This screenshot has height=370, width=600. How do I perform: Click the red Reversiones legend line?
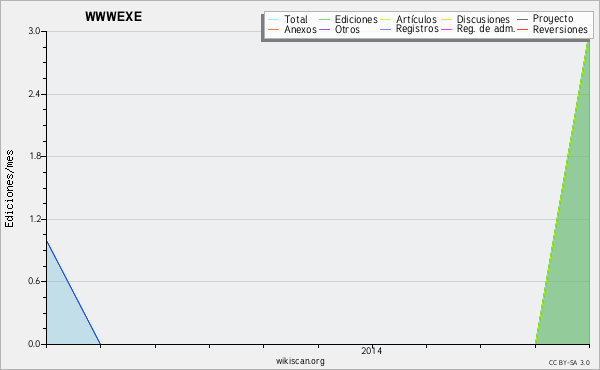click(x=522, y=29)
